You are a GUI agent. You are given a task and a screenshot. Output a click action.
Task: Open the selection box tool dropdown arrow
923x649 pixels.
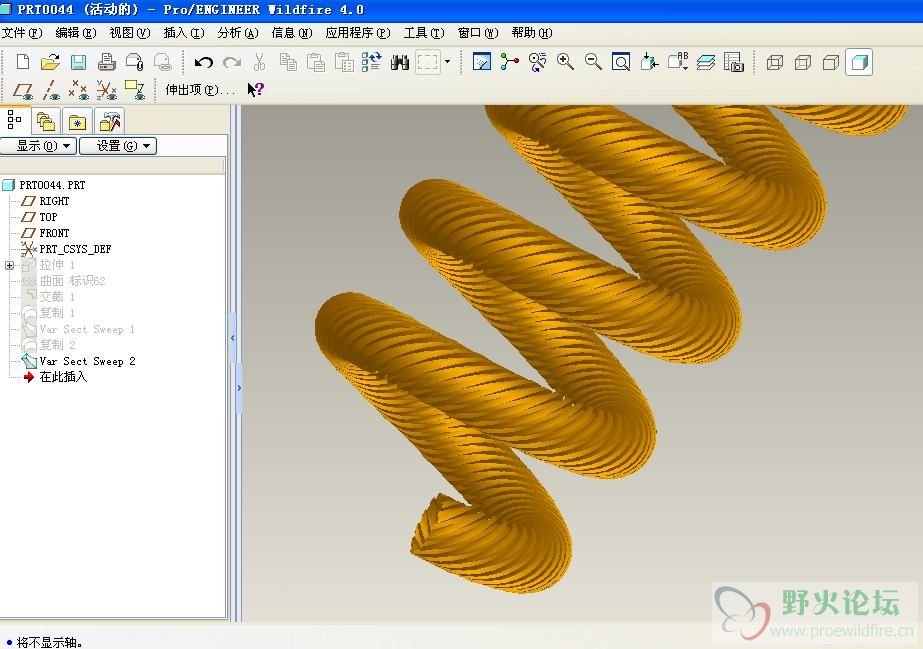tap(447, 62)
